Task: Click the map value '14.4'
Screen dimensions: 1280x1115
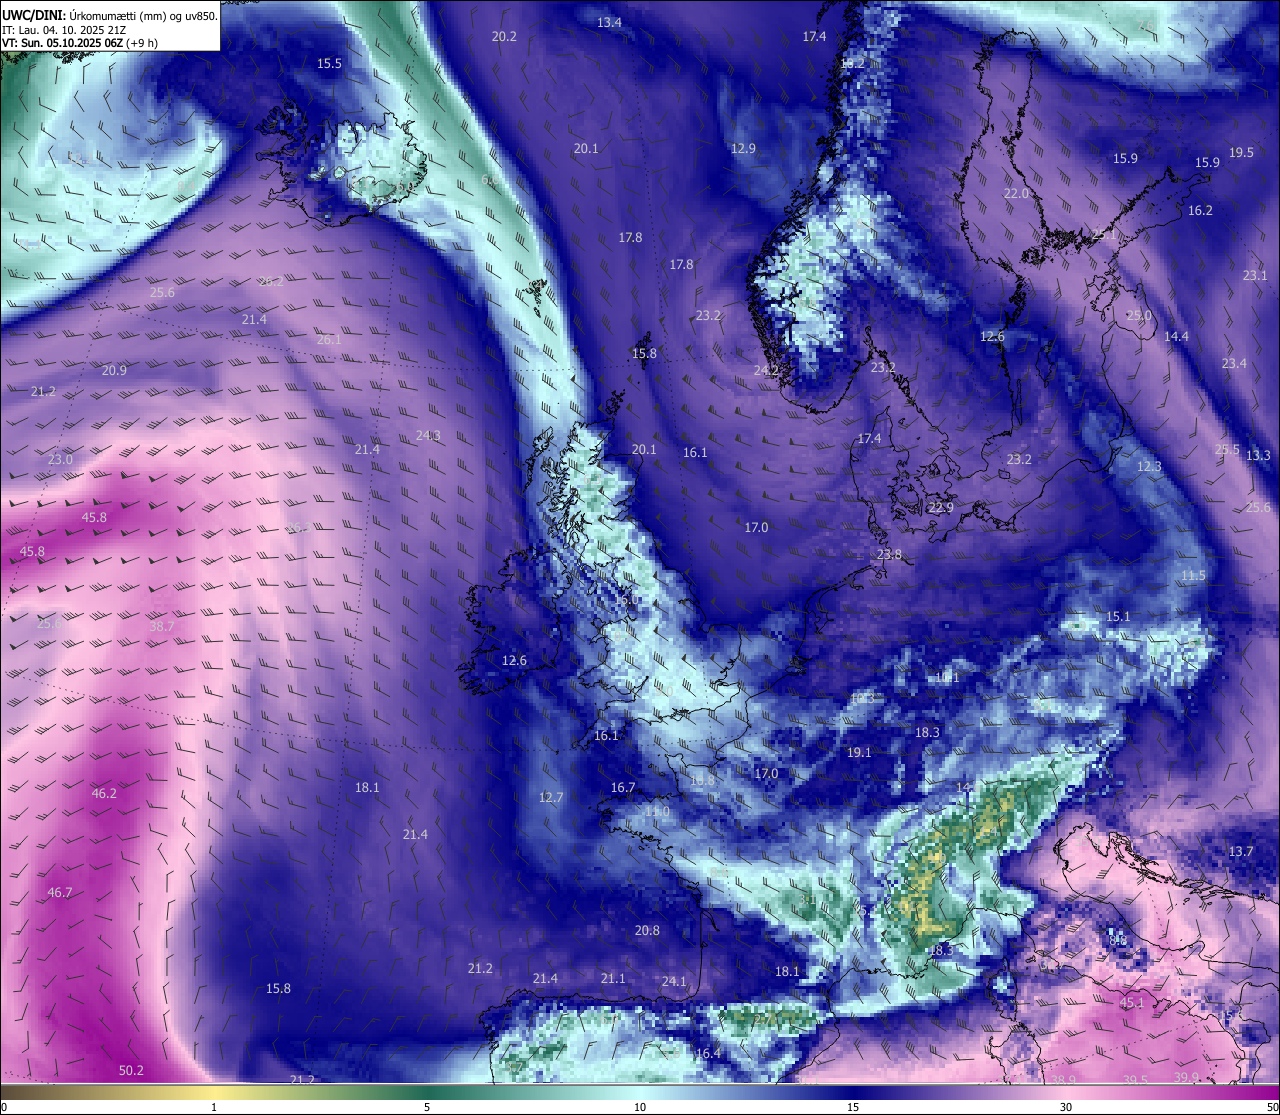Action: (x=1176, y=336)
